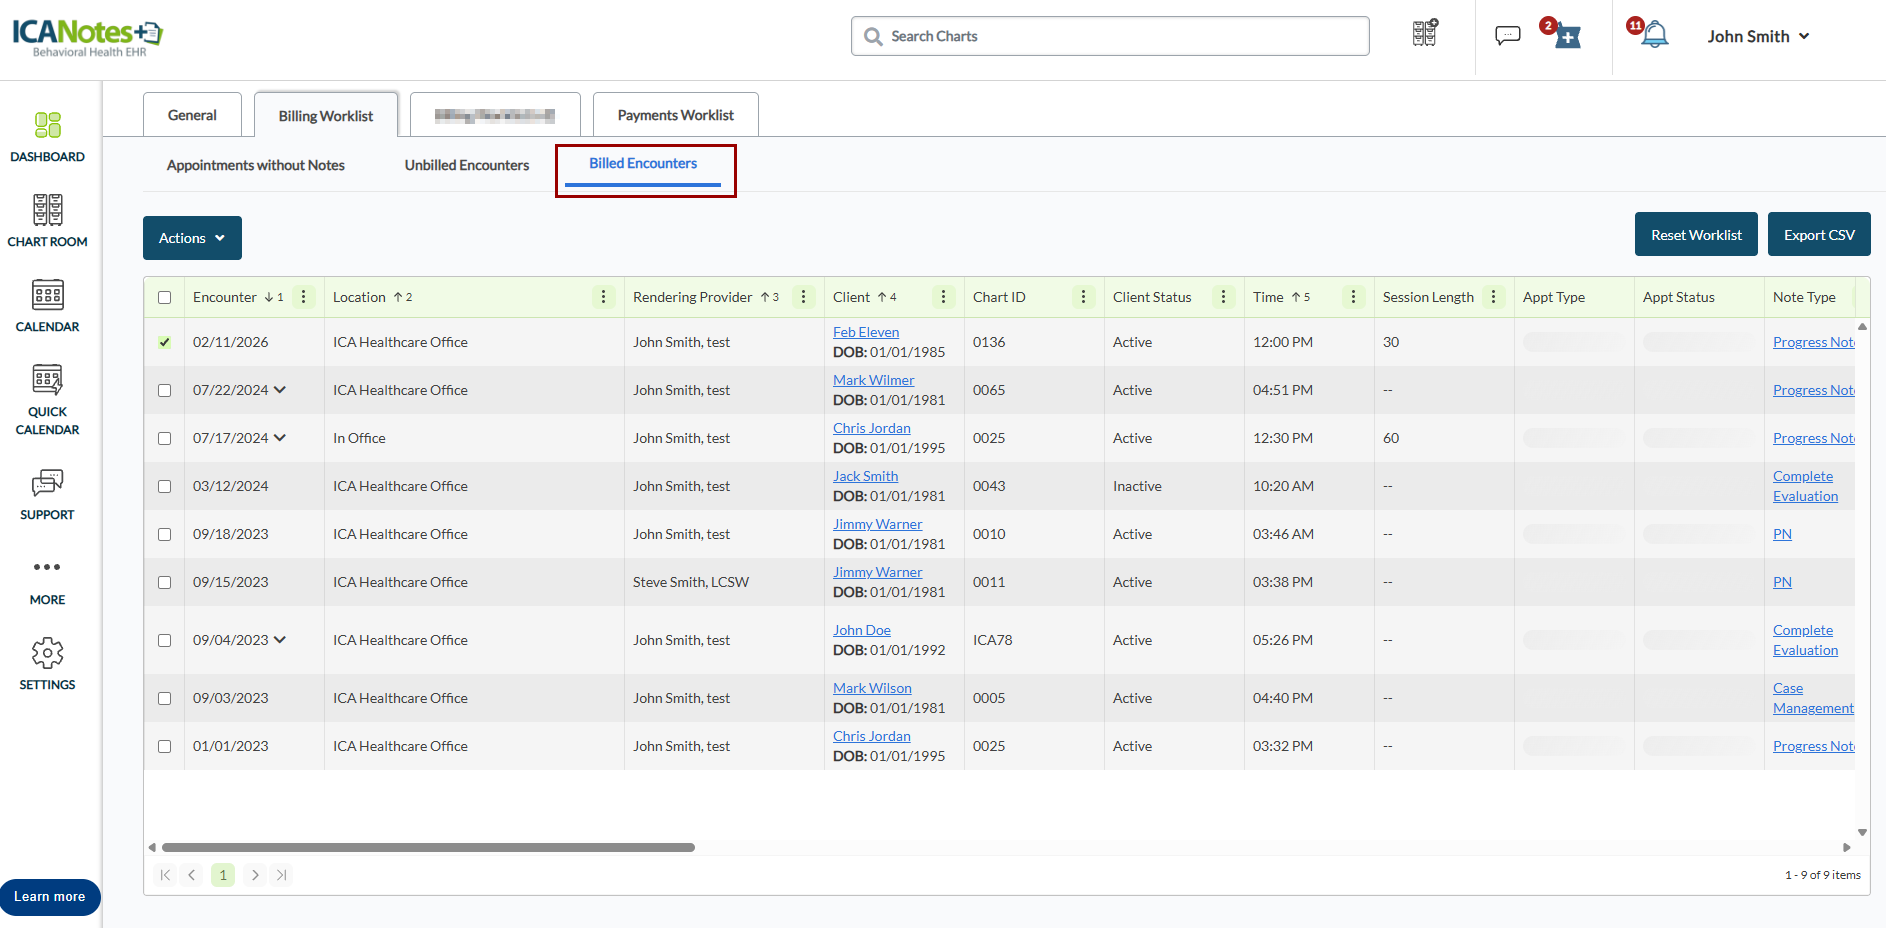Expand the 07/22/2024 encounter row
Viewport: 1886px width, 928px height.
click(x=280, y=390)
